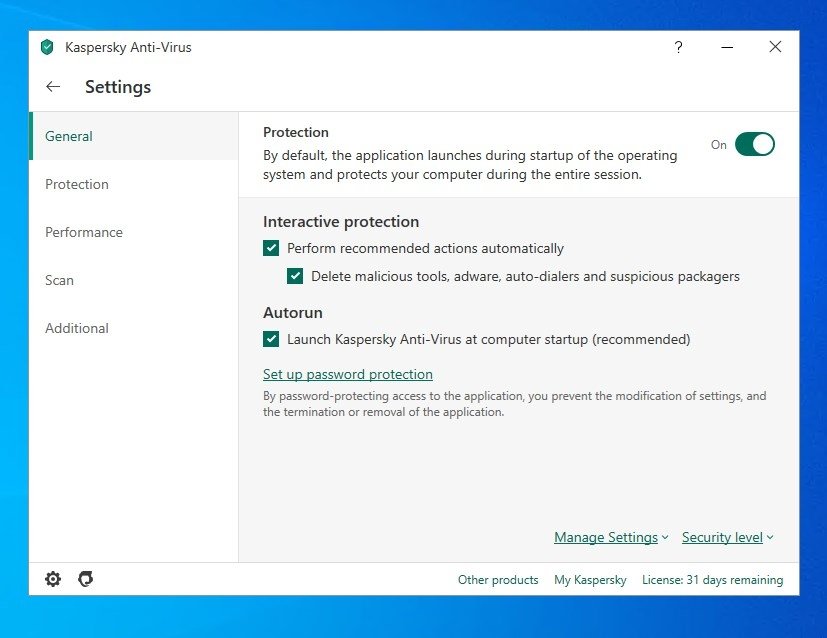Click the Autorun heading text
The height and width of the screenshot is (638, 827).
pos(293,313)
